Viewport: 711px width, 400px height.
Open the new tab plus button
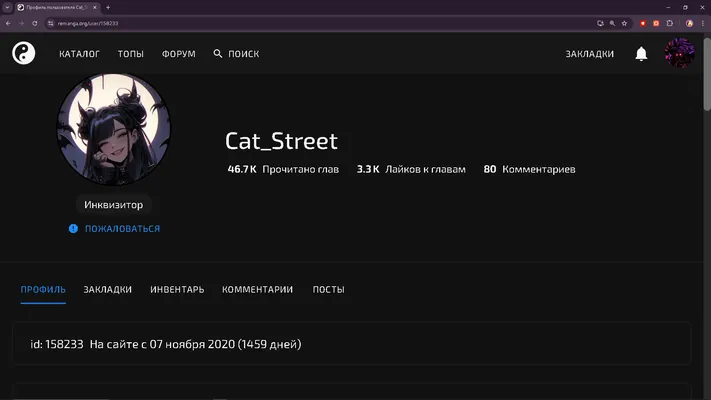pos(108,7)
